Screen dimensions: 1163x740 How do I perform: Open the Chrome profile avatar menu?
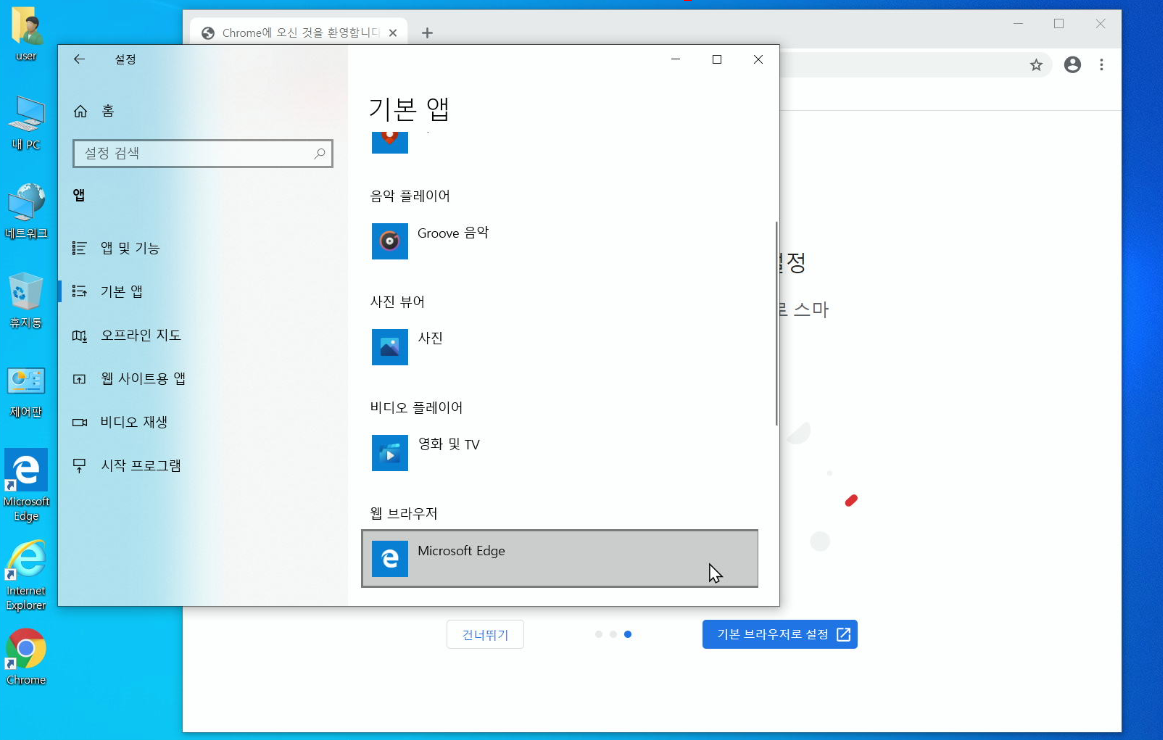(x=1073, y=65)
